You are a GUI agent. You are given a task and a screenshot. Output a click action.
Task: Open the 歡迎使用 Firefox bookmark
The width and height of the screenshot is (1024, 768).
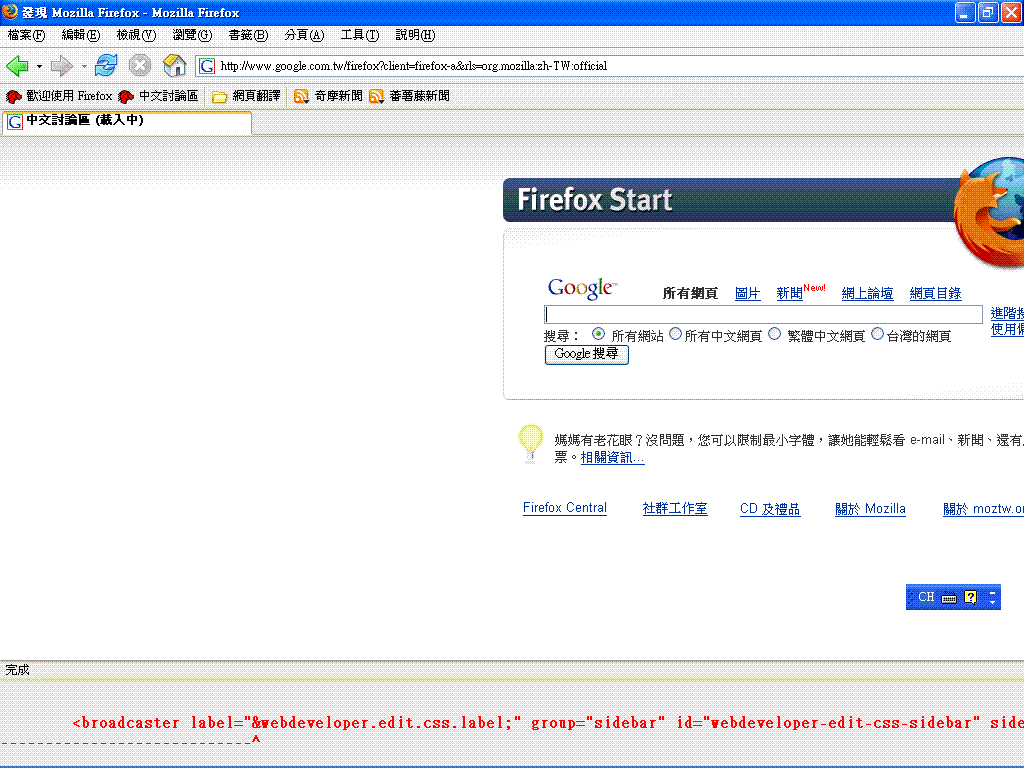[59, 96]
